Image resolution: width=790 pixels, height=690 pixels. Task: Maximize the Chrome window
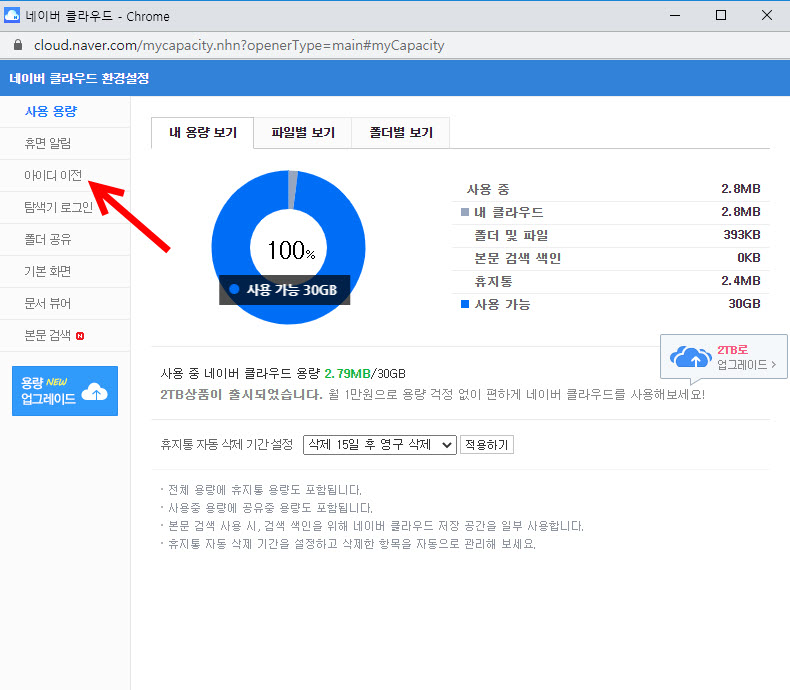click(721, 15)
